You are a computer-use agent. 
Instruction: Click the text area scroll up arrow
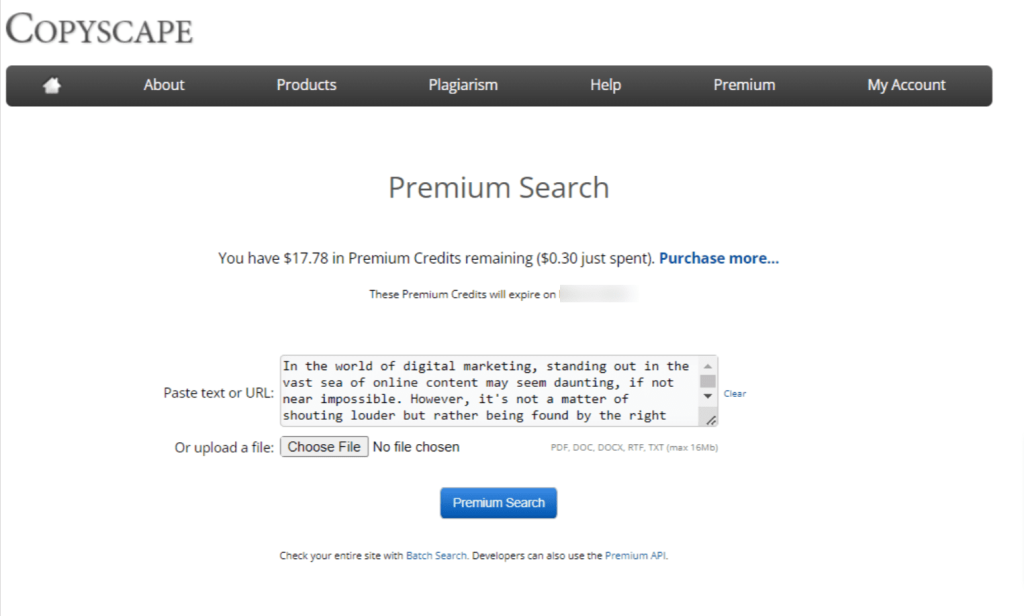pyautogui.click(x=707, y=366)
